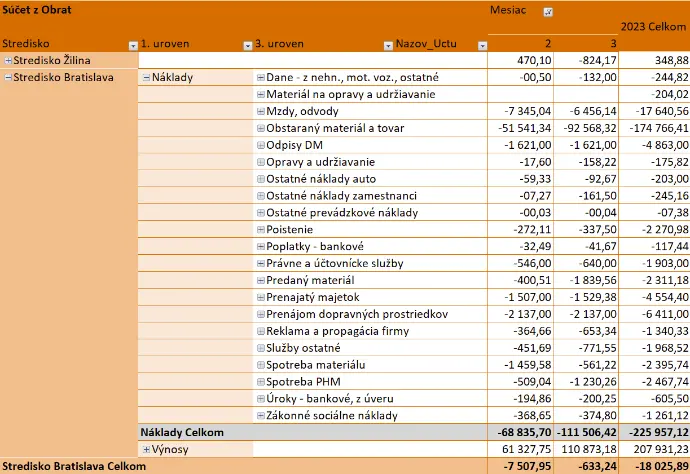
Task: Expand Obstaraný materiál a tovar
Action: click(261, 128)
